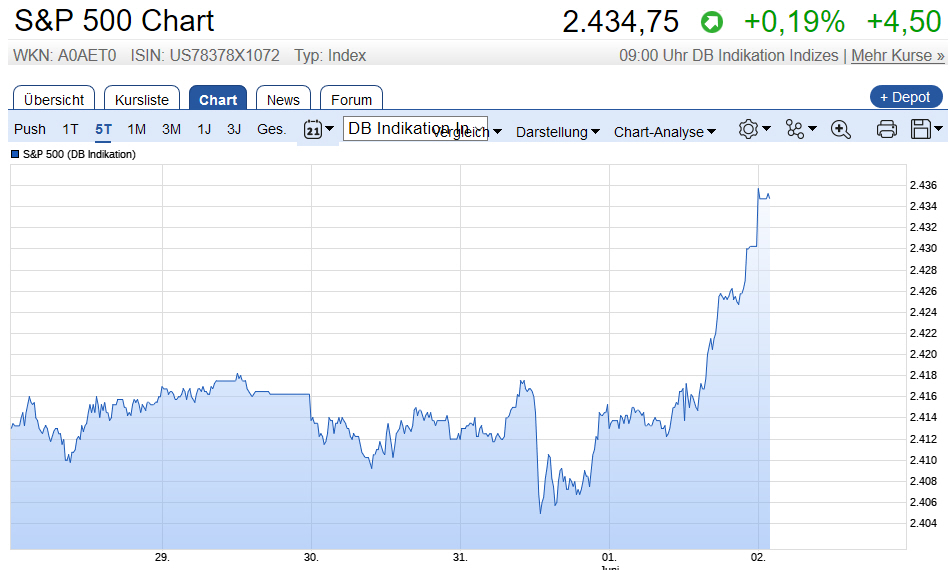Switch to the Übersicht tab
This screenshot has height=570, width=950.
point(55,99)
